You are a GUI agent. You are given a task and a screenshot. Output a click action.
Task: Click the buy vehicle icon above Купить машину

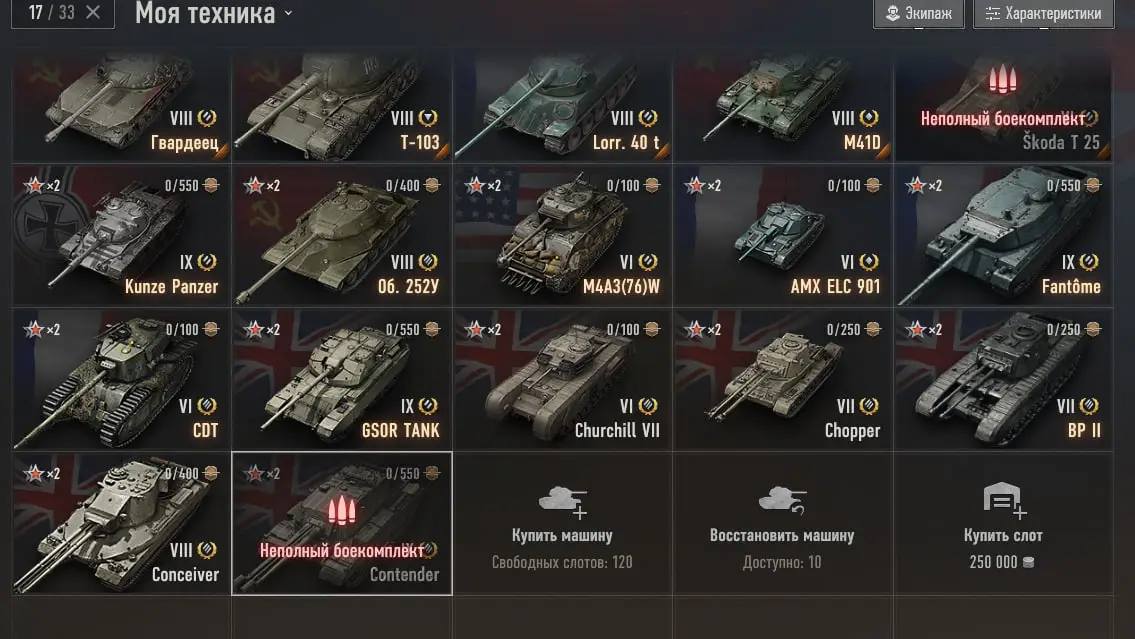562,502
